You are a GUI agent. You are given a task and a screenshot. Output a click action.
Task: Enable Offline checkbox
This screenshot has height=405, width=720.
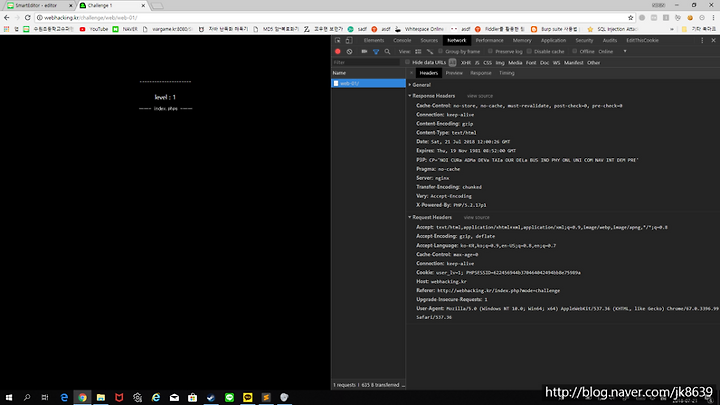pos(574,51)
